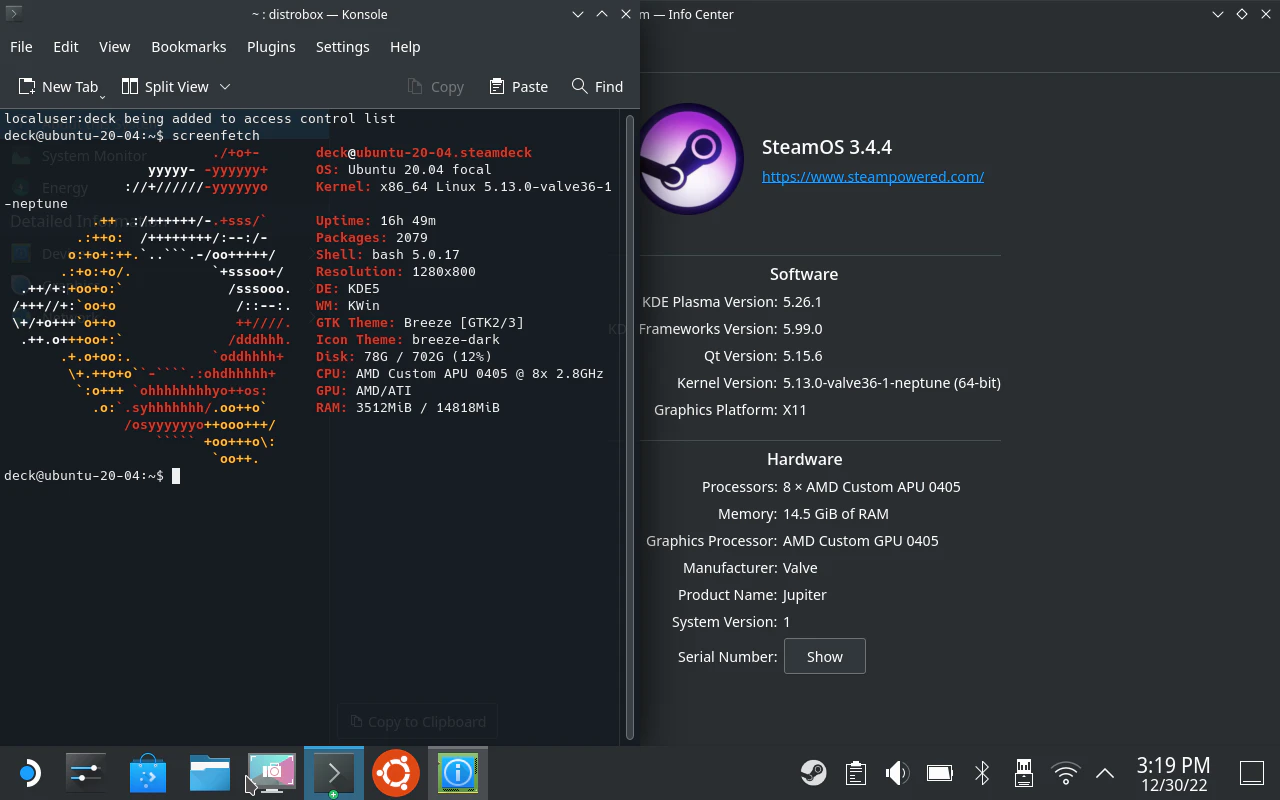This screenshot has width=1280, height=800.
Task: Click the Konsole vertical scrollbar
Action: pyautogui.click(x=630, y=425)
